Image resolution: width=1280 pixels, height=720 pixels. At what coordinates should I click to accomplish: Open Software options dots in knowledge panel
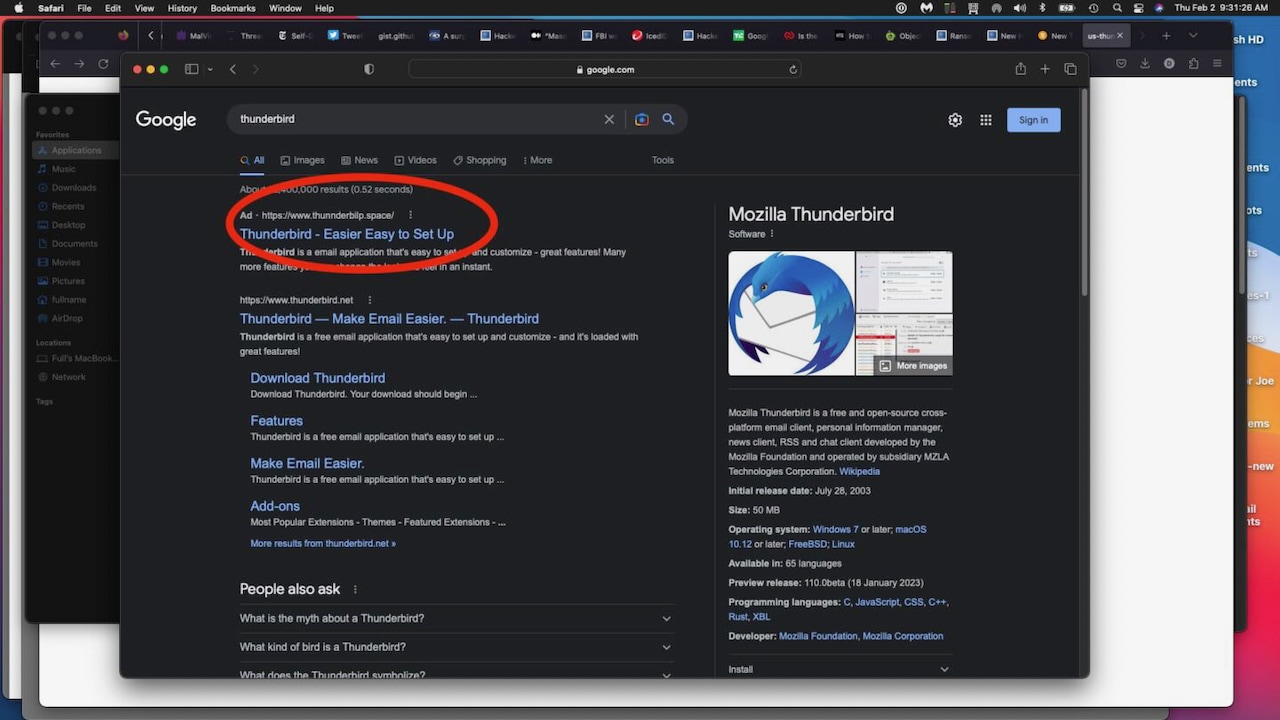click(x=772, y=234)
